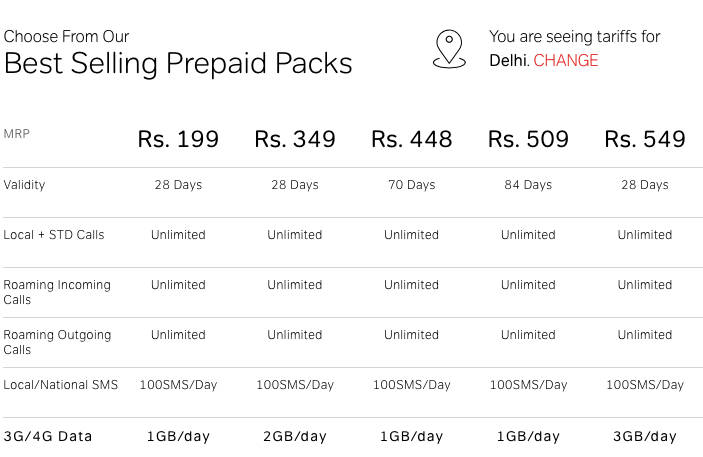The width and height of the screenshot is (703, 457).
Task: Click the Local/National SMS label
Action: click(60, 385)
